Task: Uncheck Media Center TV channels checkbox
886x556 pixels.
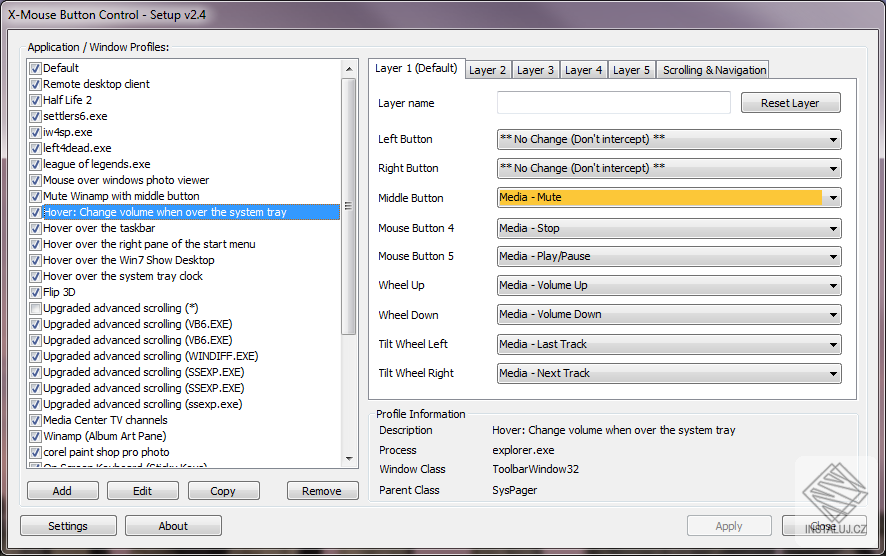Action: 36,420
